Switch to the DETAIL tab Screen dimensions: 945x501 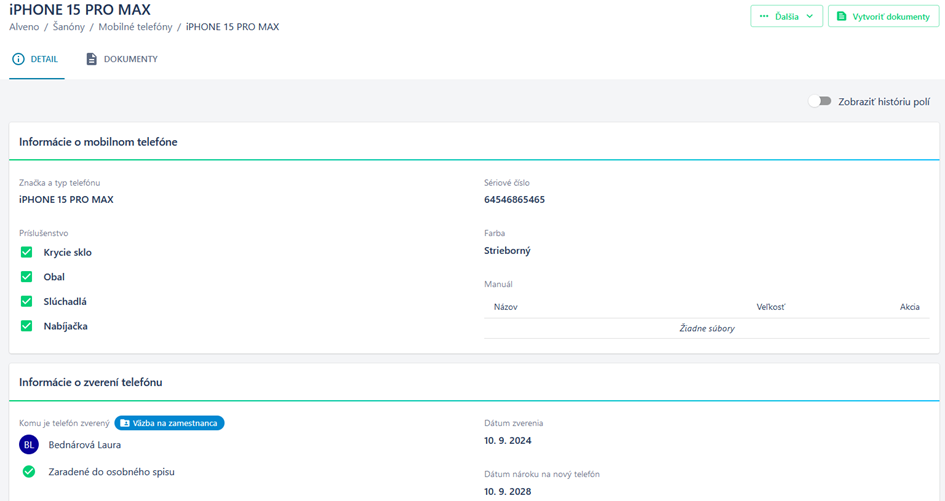point(36,59)
